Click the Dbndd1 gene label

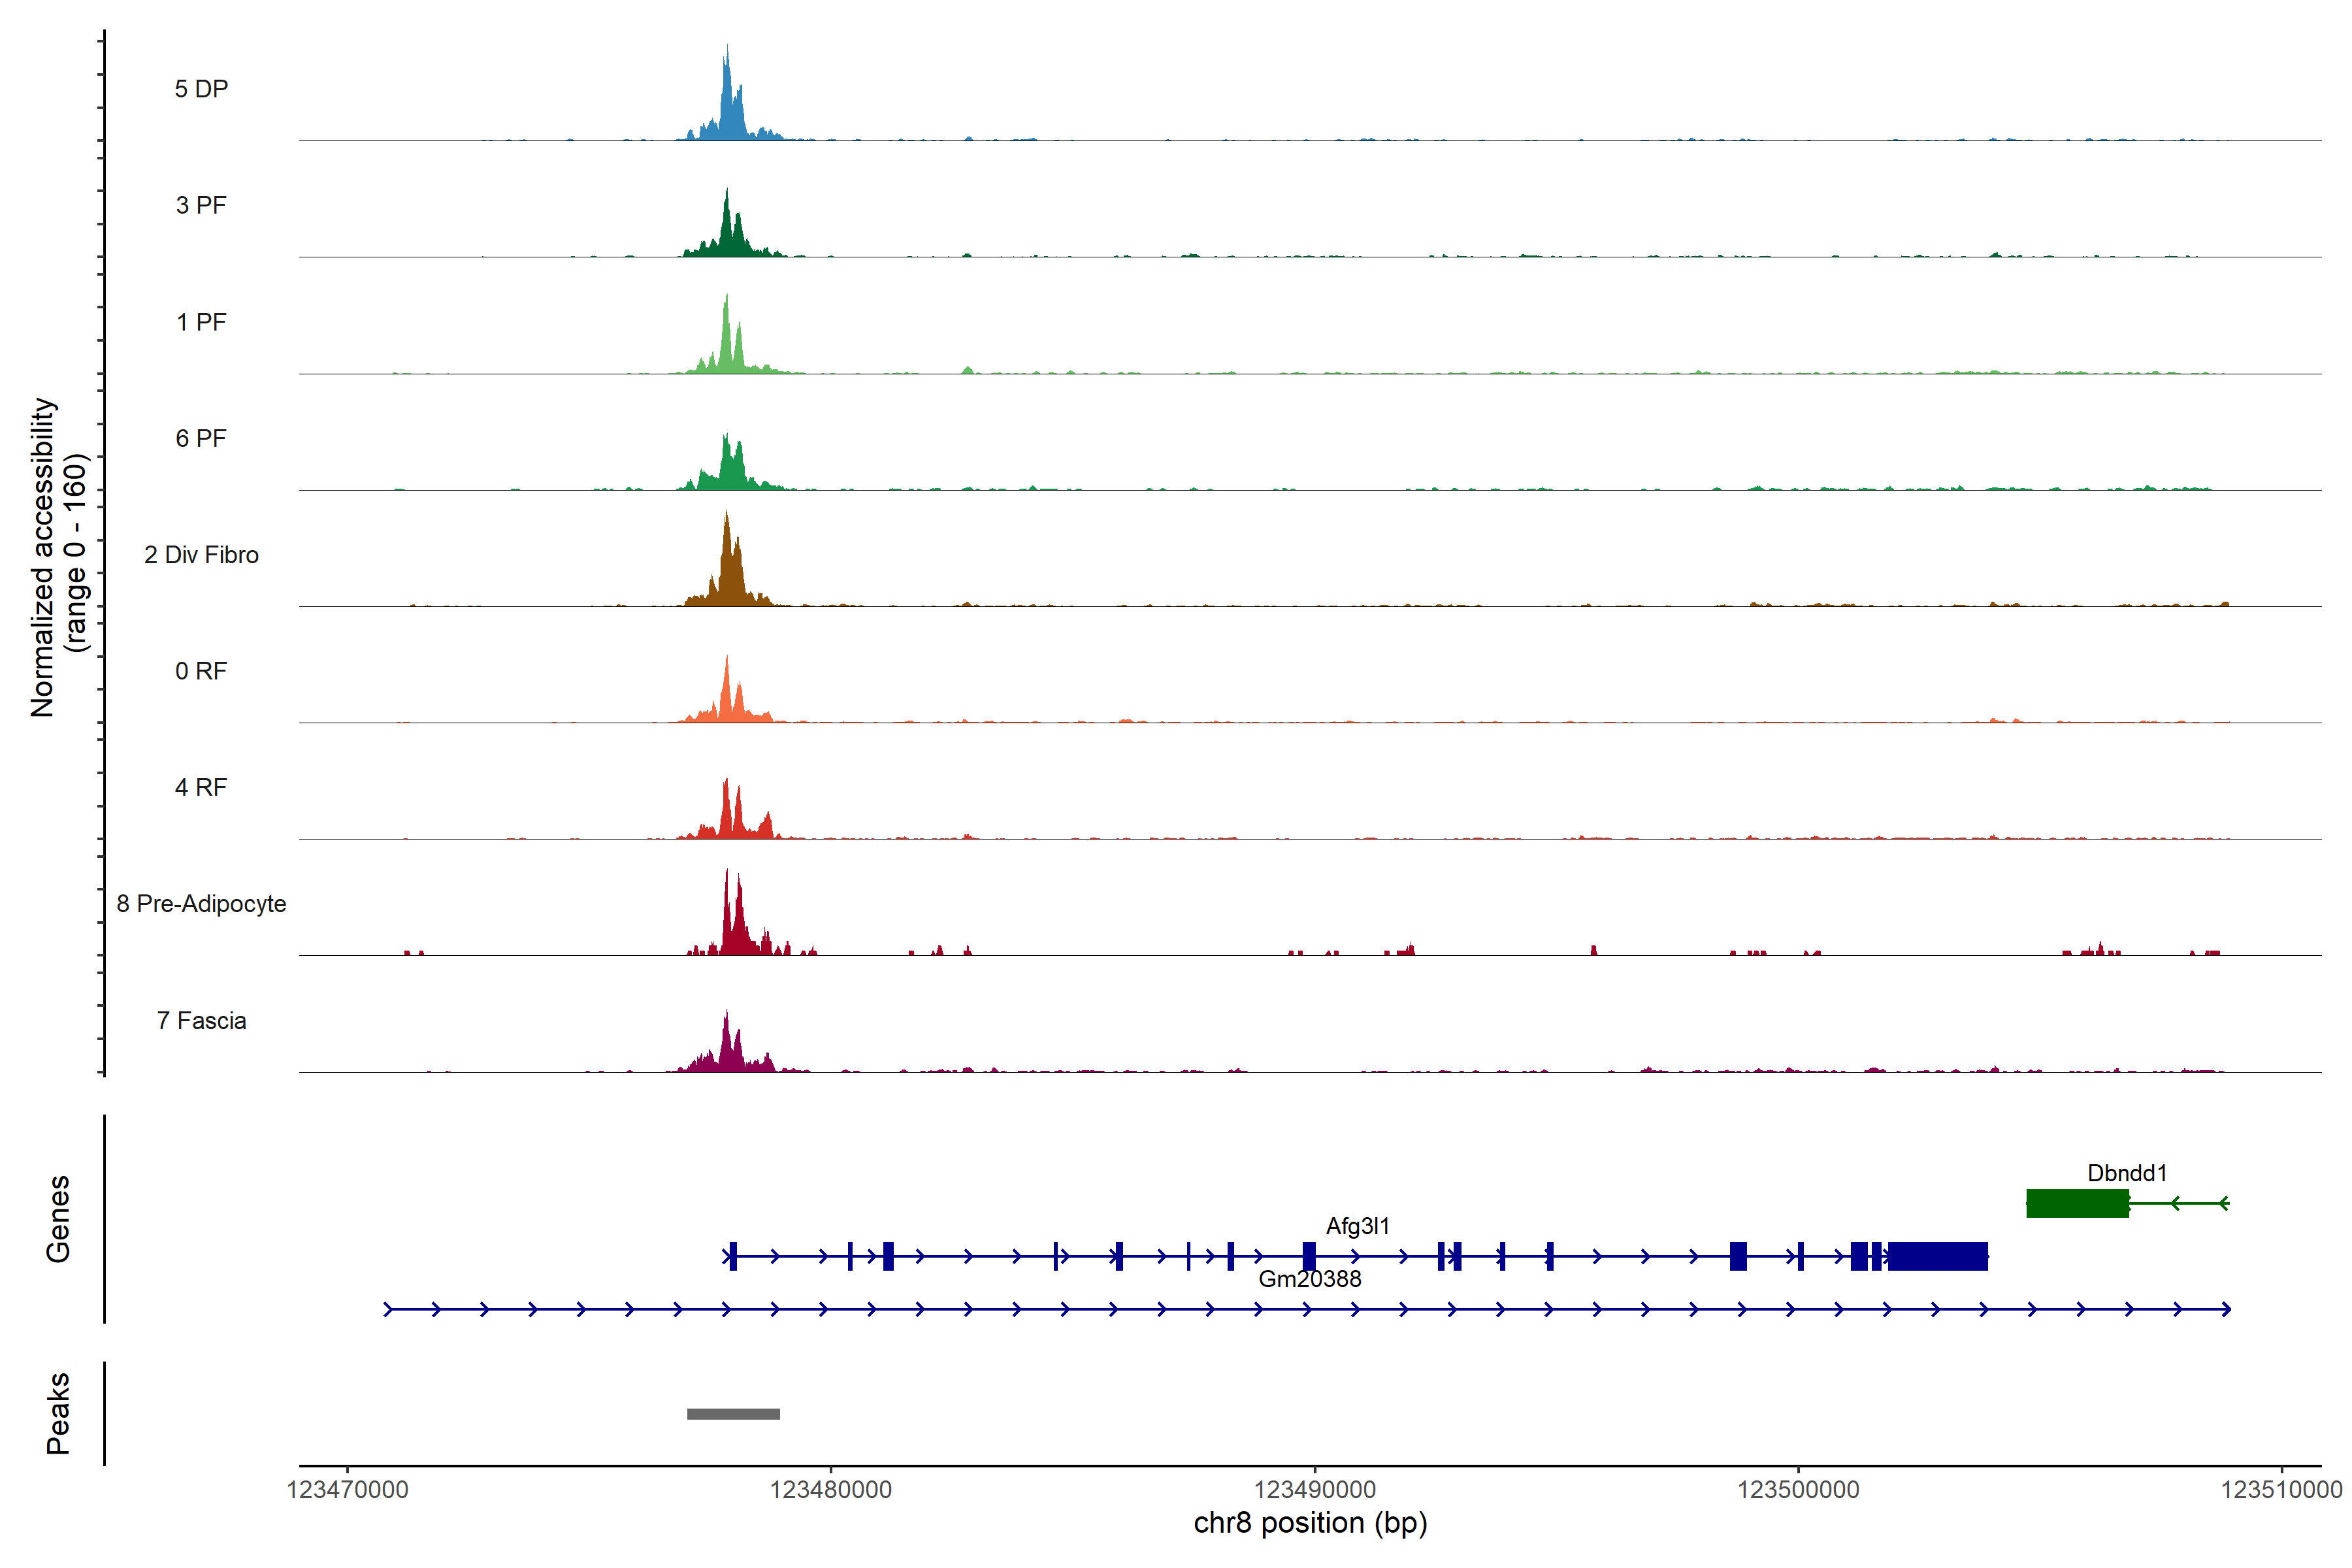[x=2126, y=1173]
